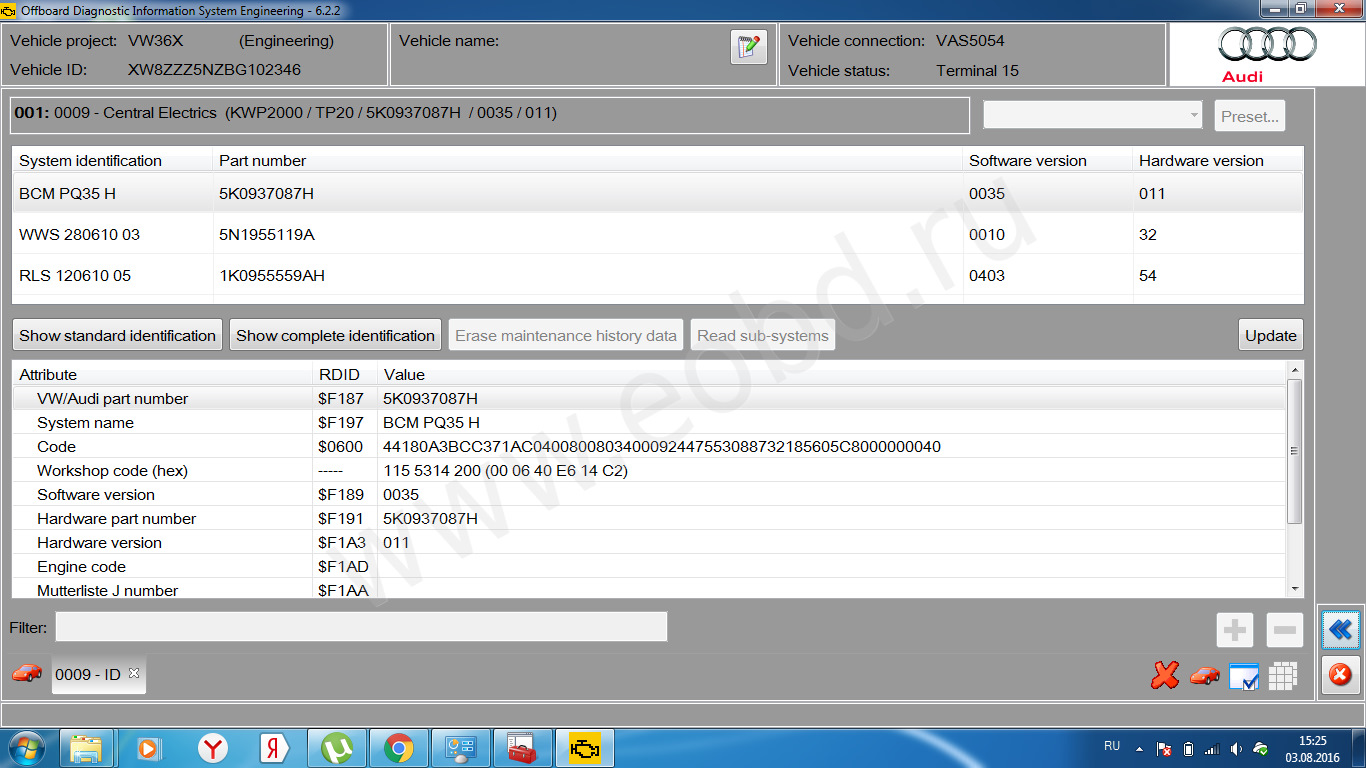This screenshot has width=1366, height=768.
Task: Select the Workshop code (hex) attribute row
Action: 649,470
